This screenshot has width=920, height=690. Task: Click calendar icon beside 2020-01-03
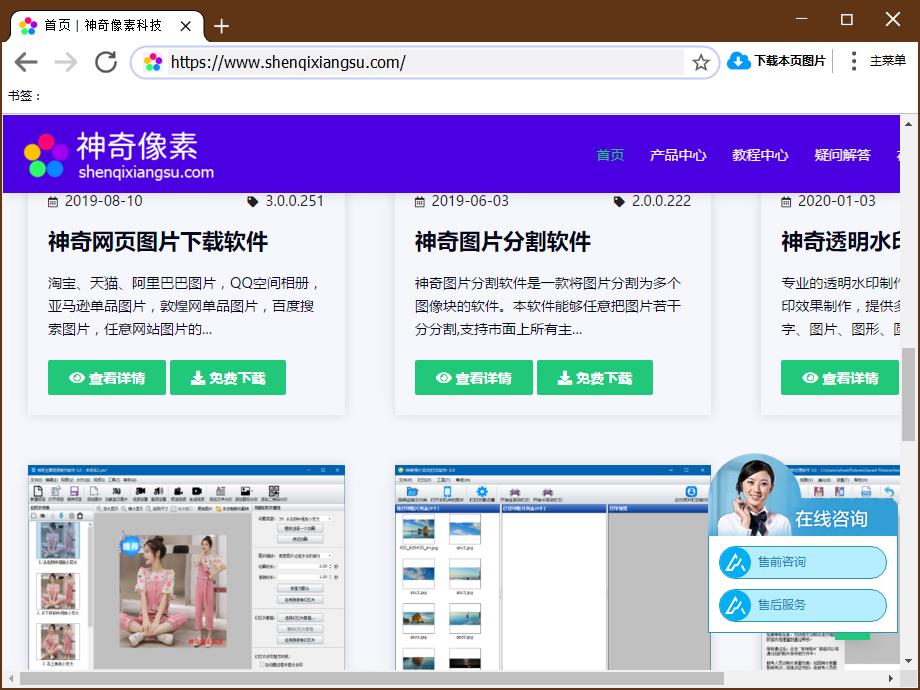click(786, 202)
